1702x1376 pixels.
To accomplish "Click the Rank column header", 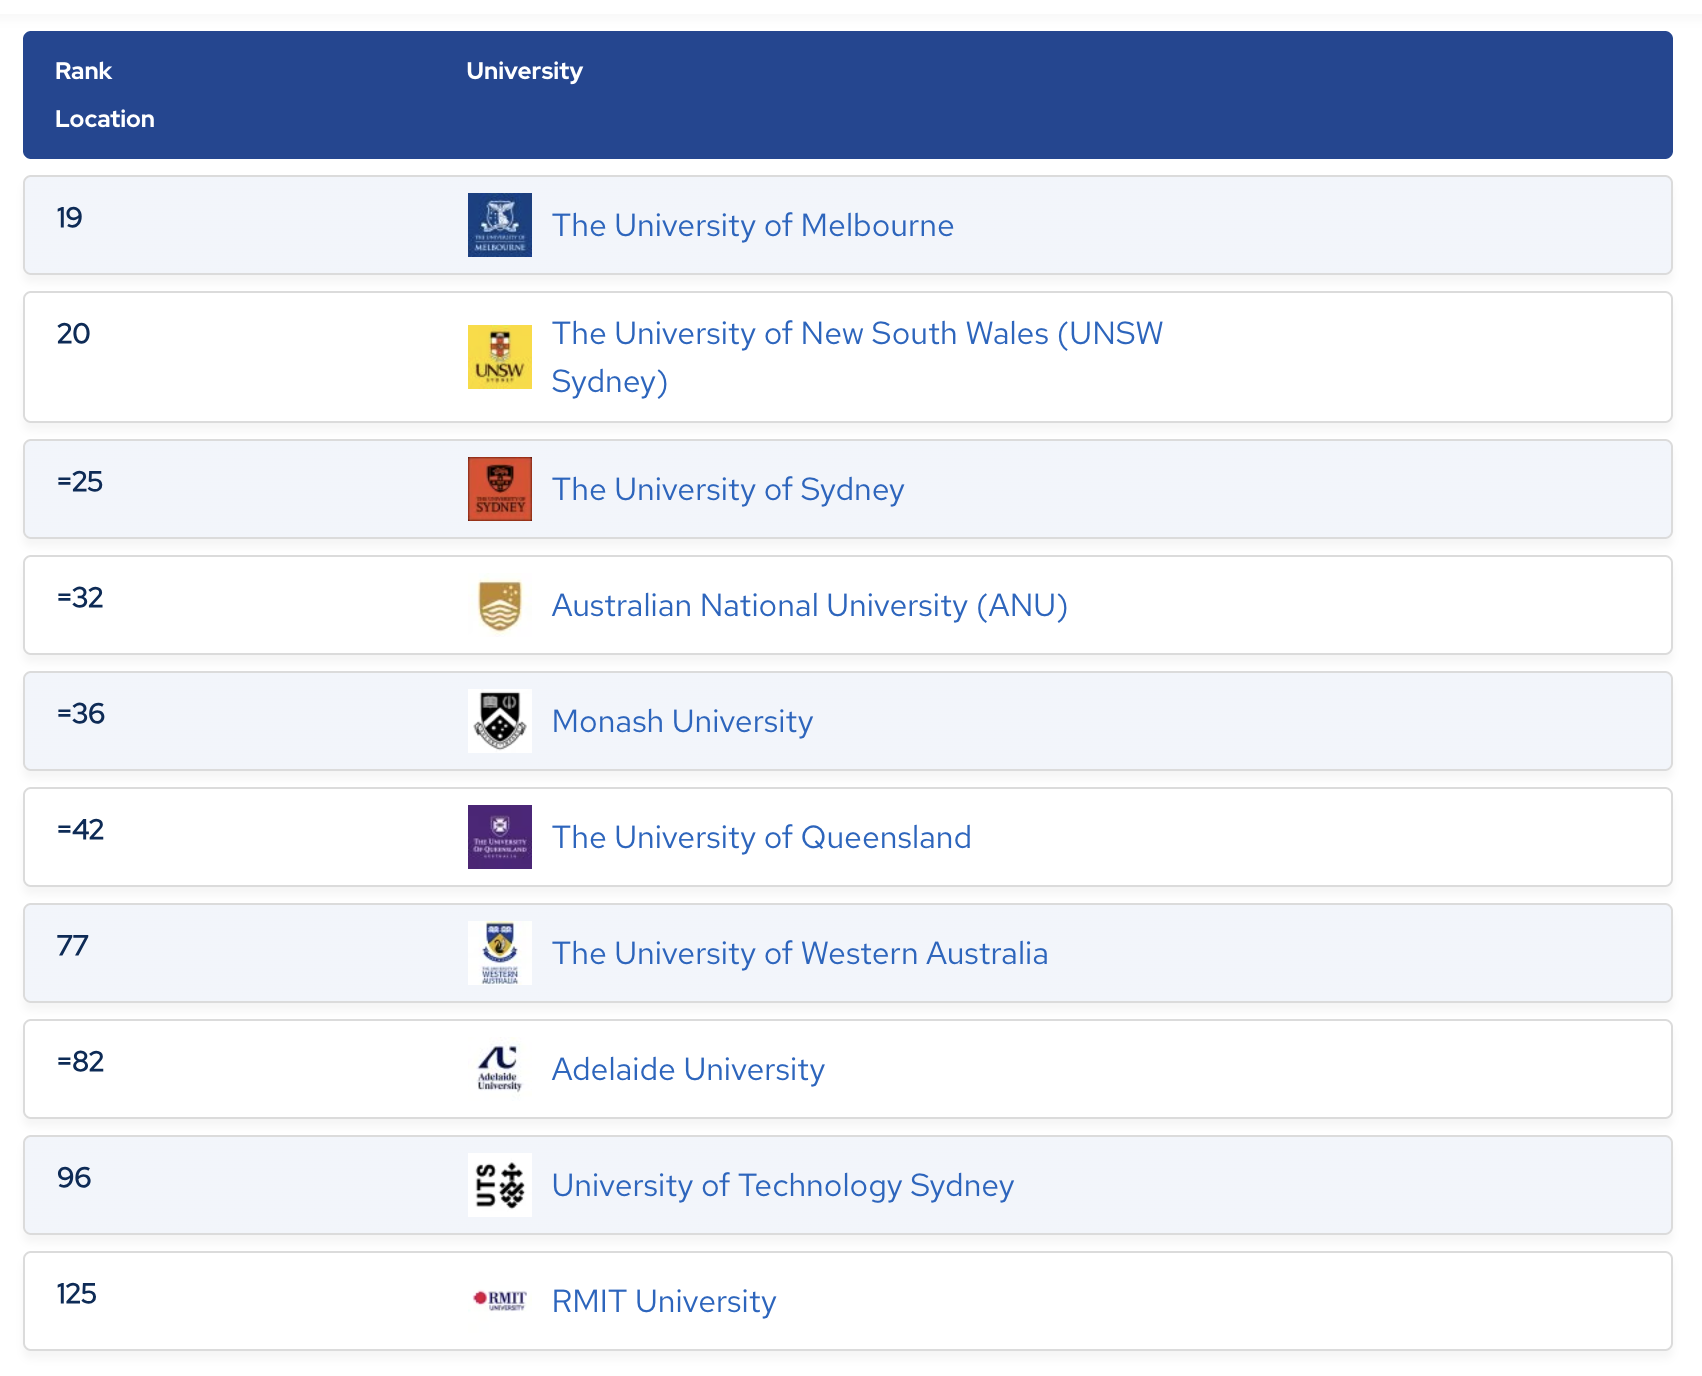I will coord(83,71).
